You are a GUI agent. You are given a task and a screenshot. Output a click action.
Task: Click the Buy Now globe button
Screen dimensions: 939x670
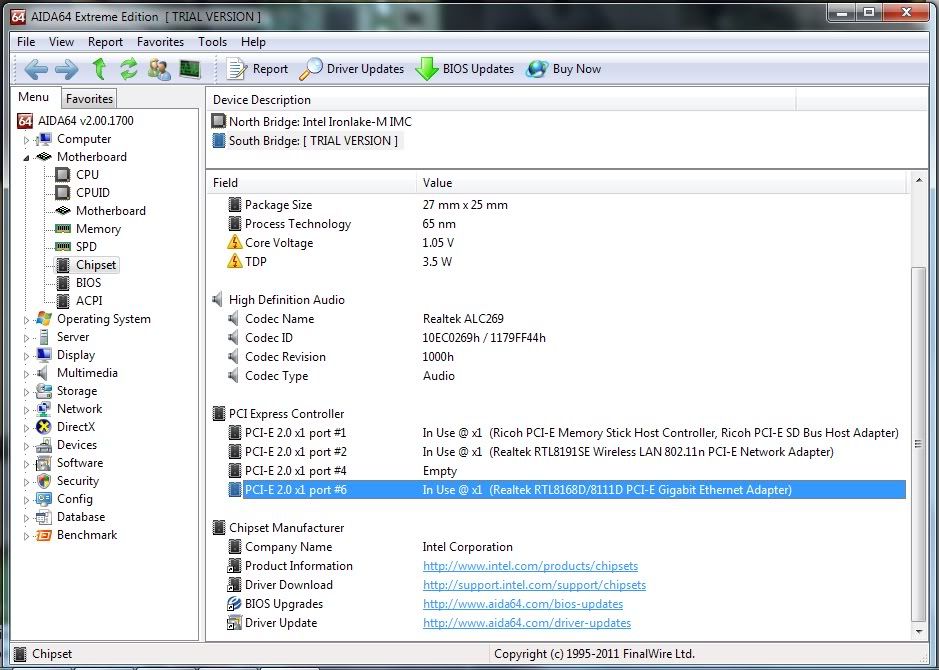[563, 69]
